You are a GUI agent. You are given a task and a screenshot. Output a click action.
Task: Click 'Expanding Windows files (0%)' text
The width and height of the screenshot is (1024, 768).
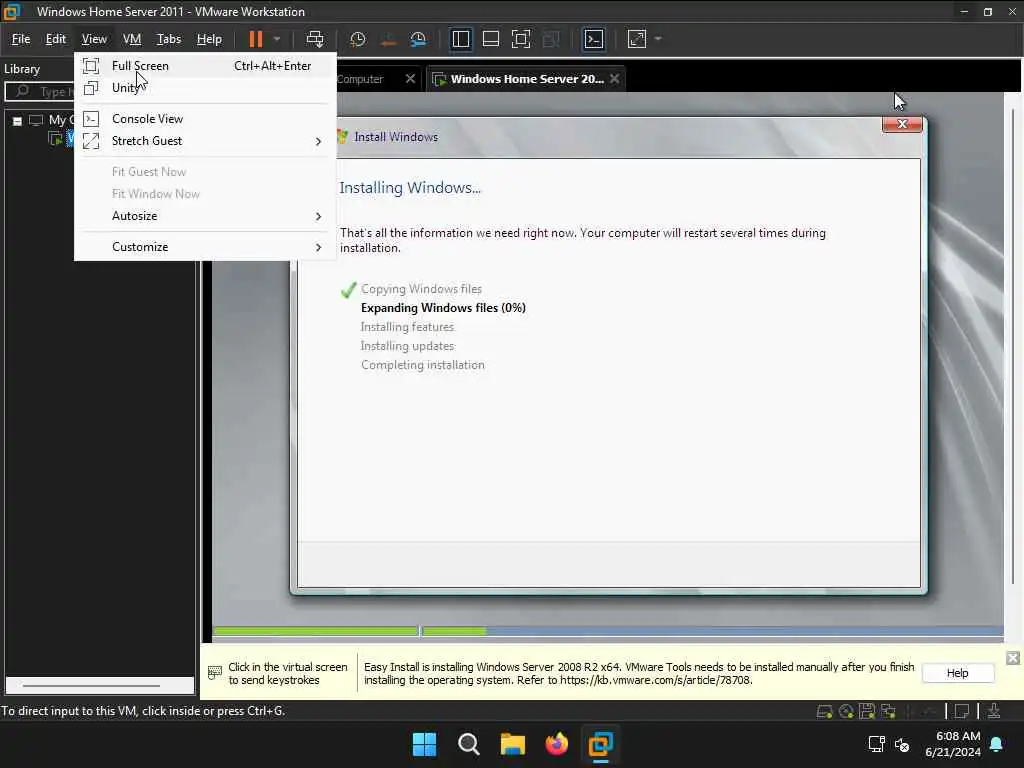coord(443,308)
